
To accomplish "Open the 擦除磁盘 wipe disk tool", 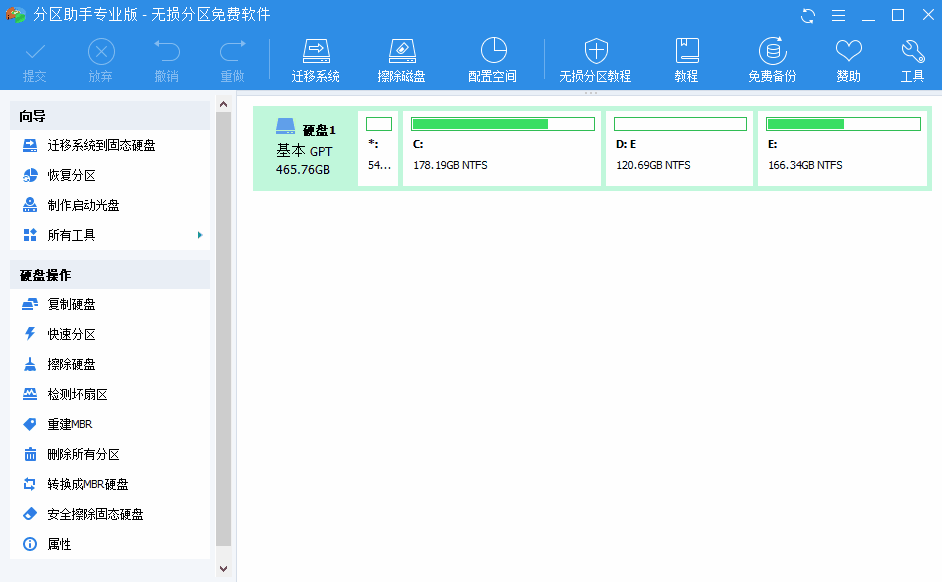I will tap(402, 60).
